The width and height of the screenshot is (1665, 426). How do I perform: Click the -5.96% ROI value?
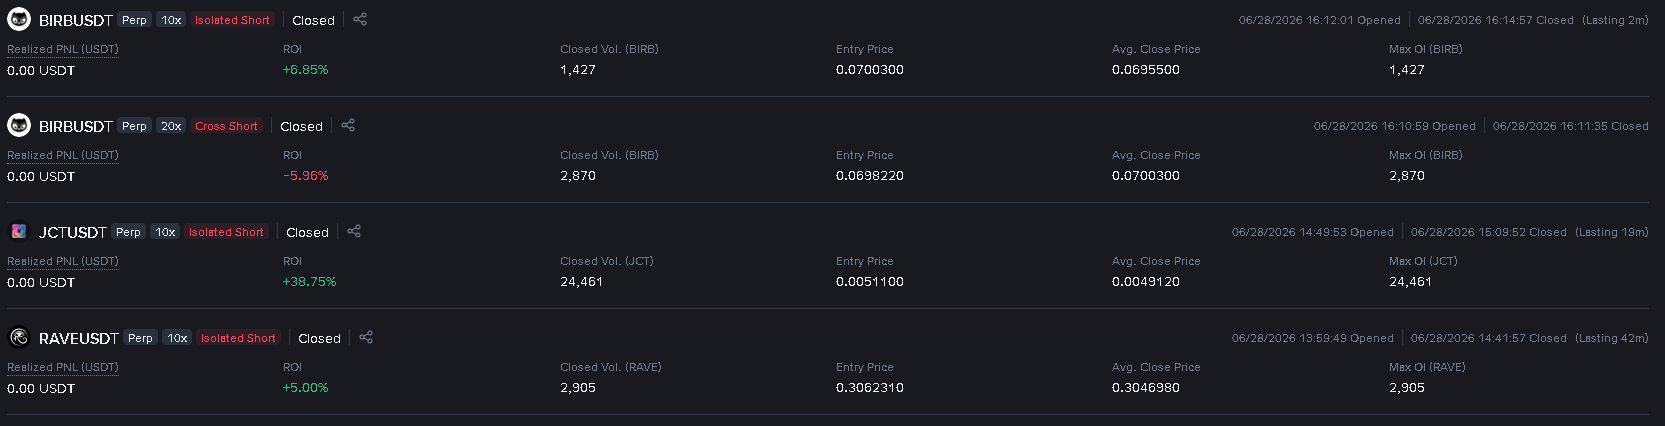point(305,176)
